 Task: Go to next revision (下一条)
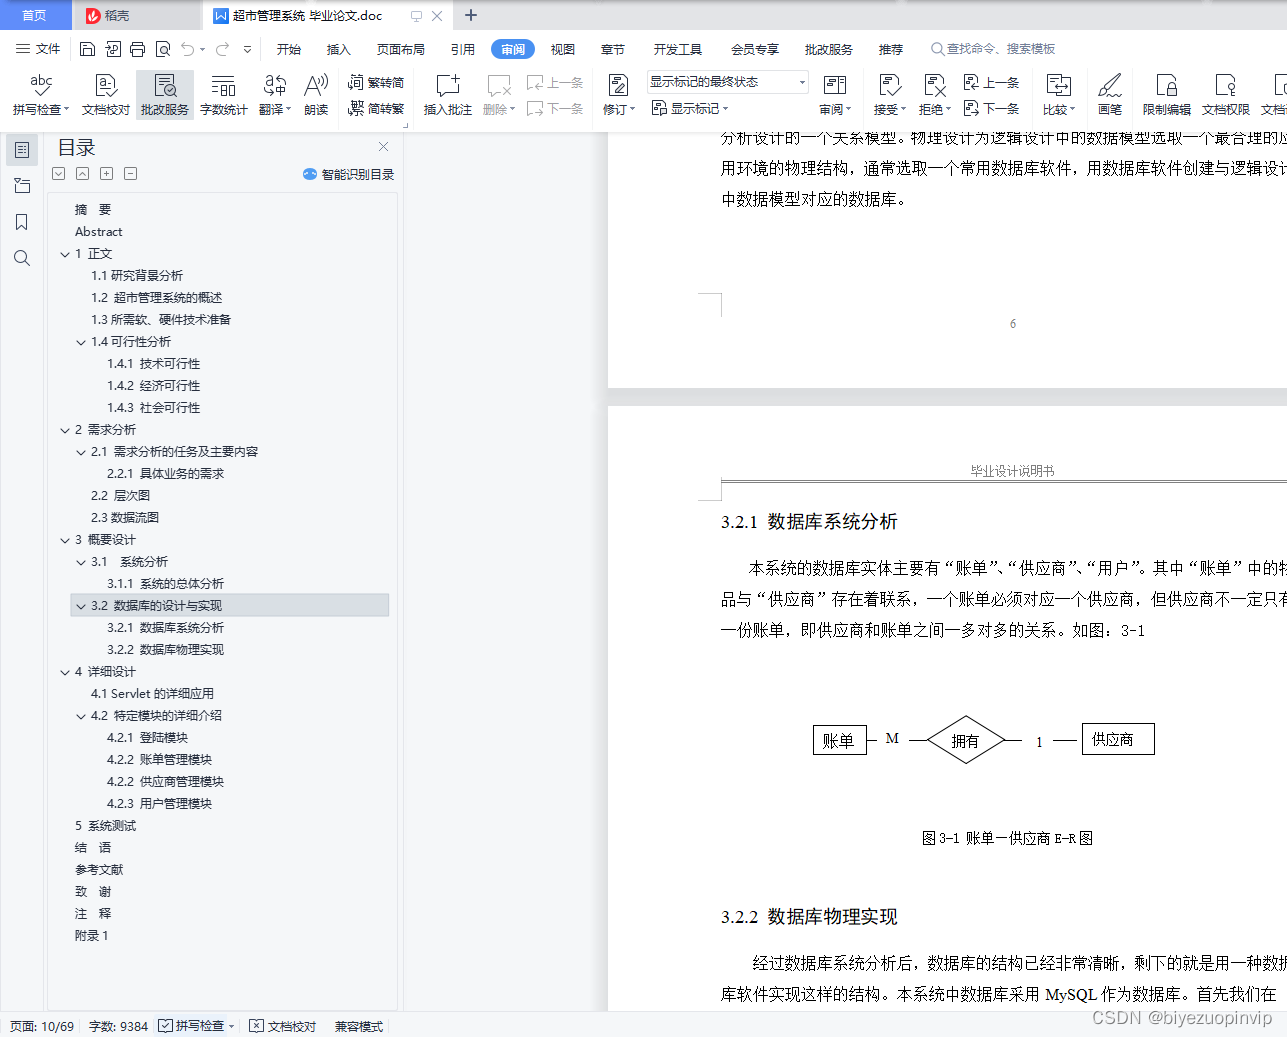coord(991,108)
